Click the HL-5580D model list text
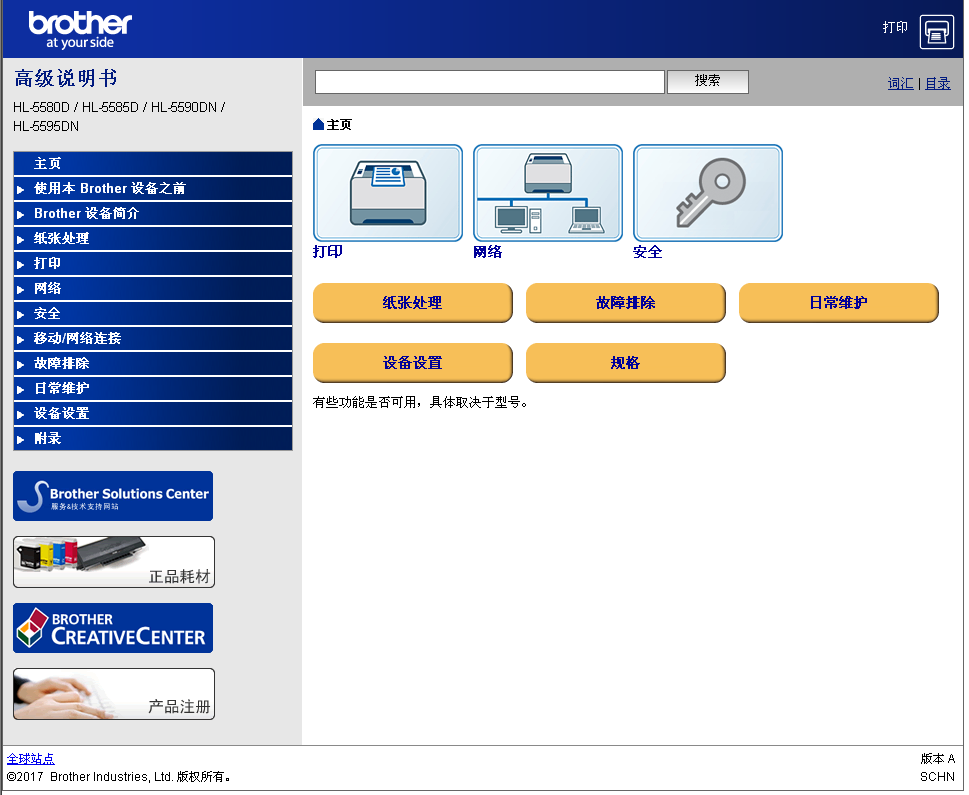This screenshot has width=969, height=795. 119,116
